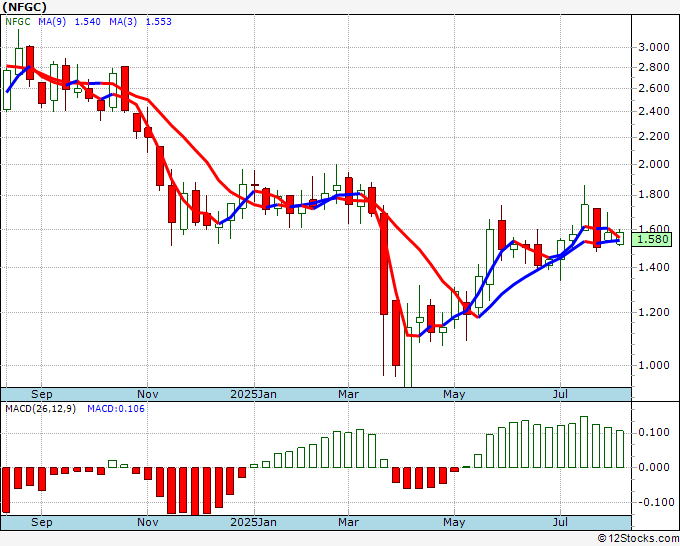Image resolution: width=680 pixels, height=546 pixels.
Task: Click the 2.000 price axis label
Action: coord(654,164)
